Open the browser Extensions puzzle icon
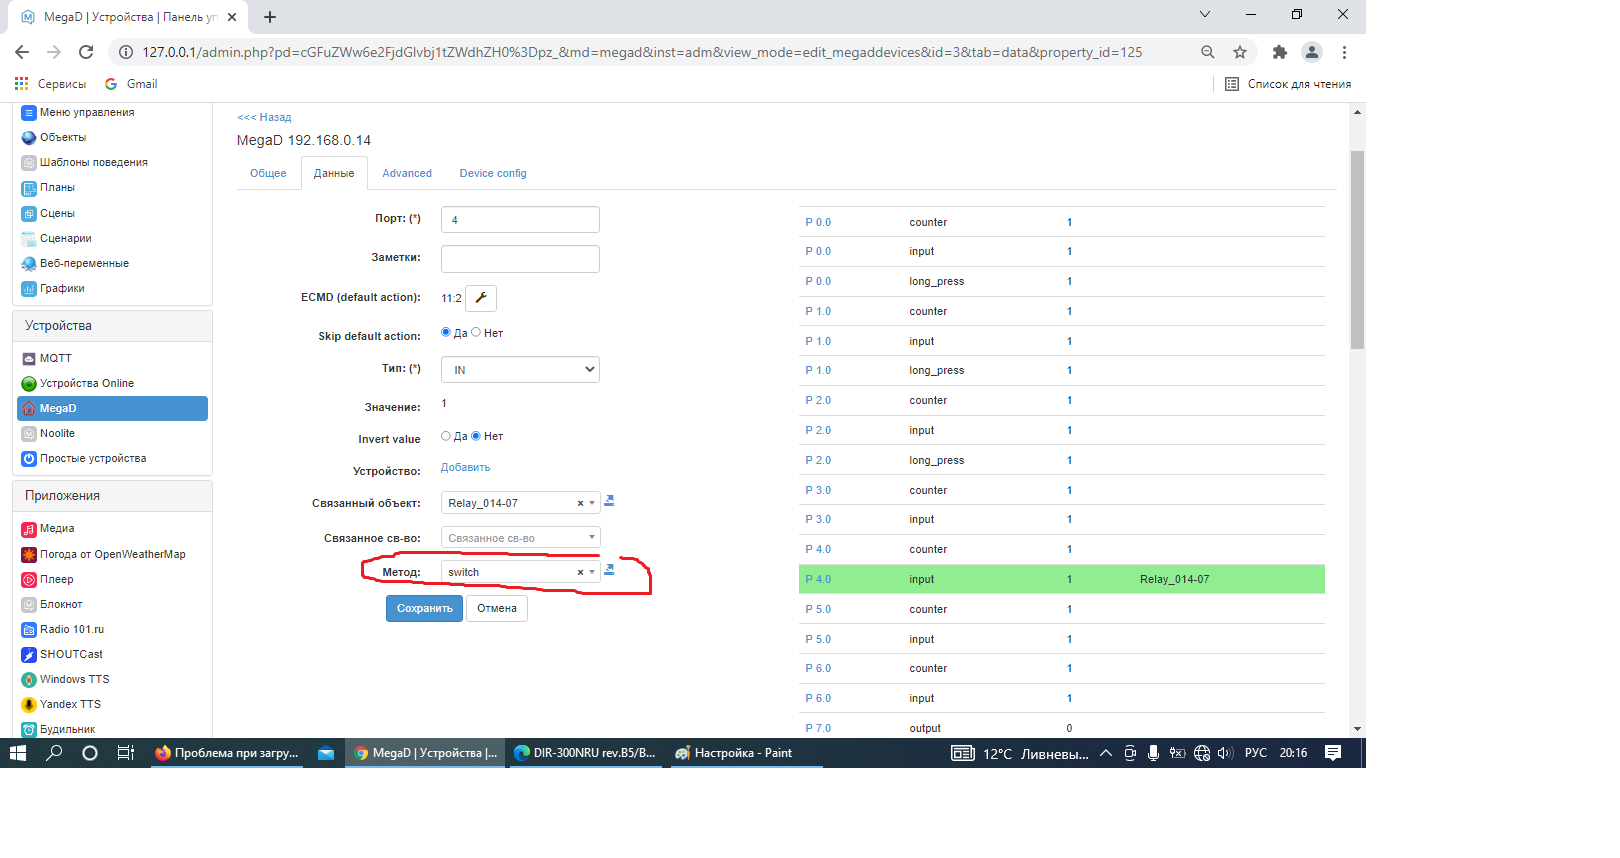 point(1279,52)
